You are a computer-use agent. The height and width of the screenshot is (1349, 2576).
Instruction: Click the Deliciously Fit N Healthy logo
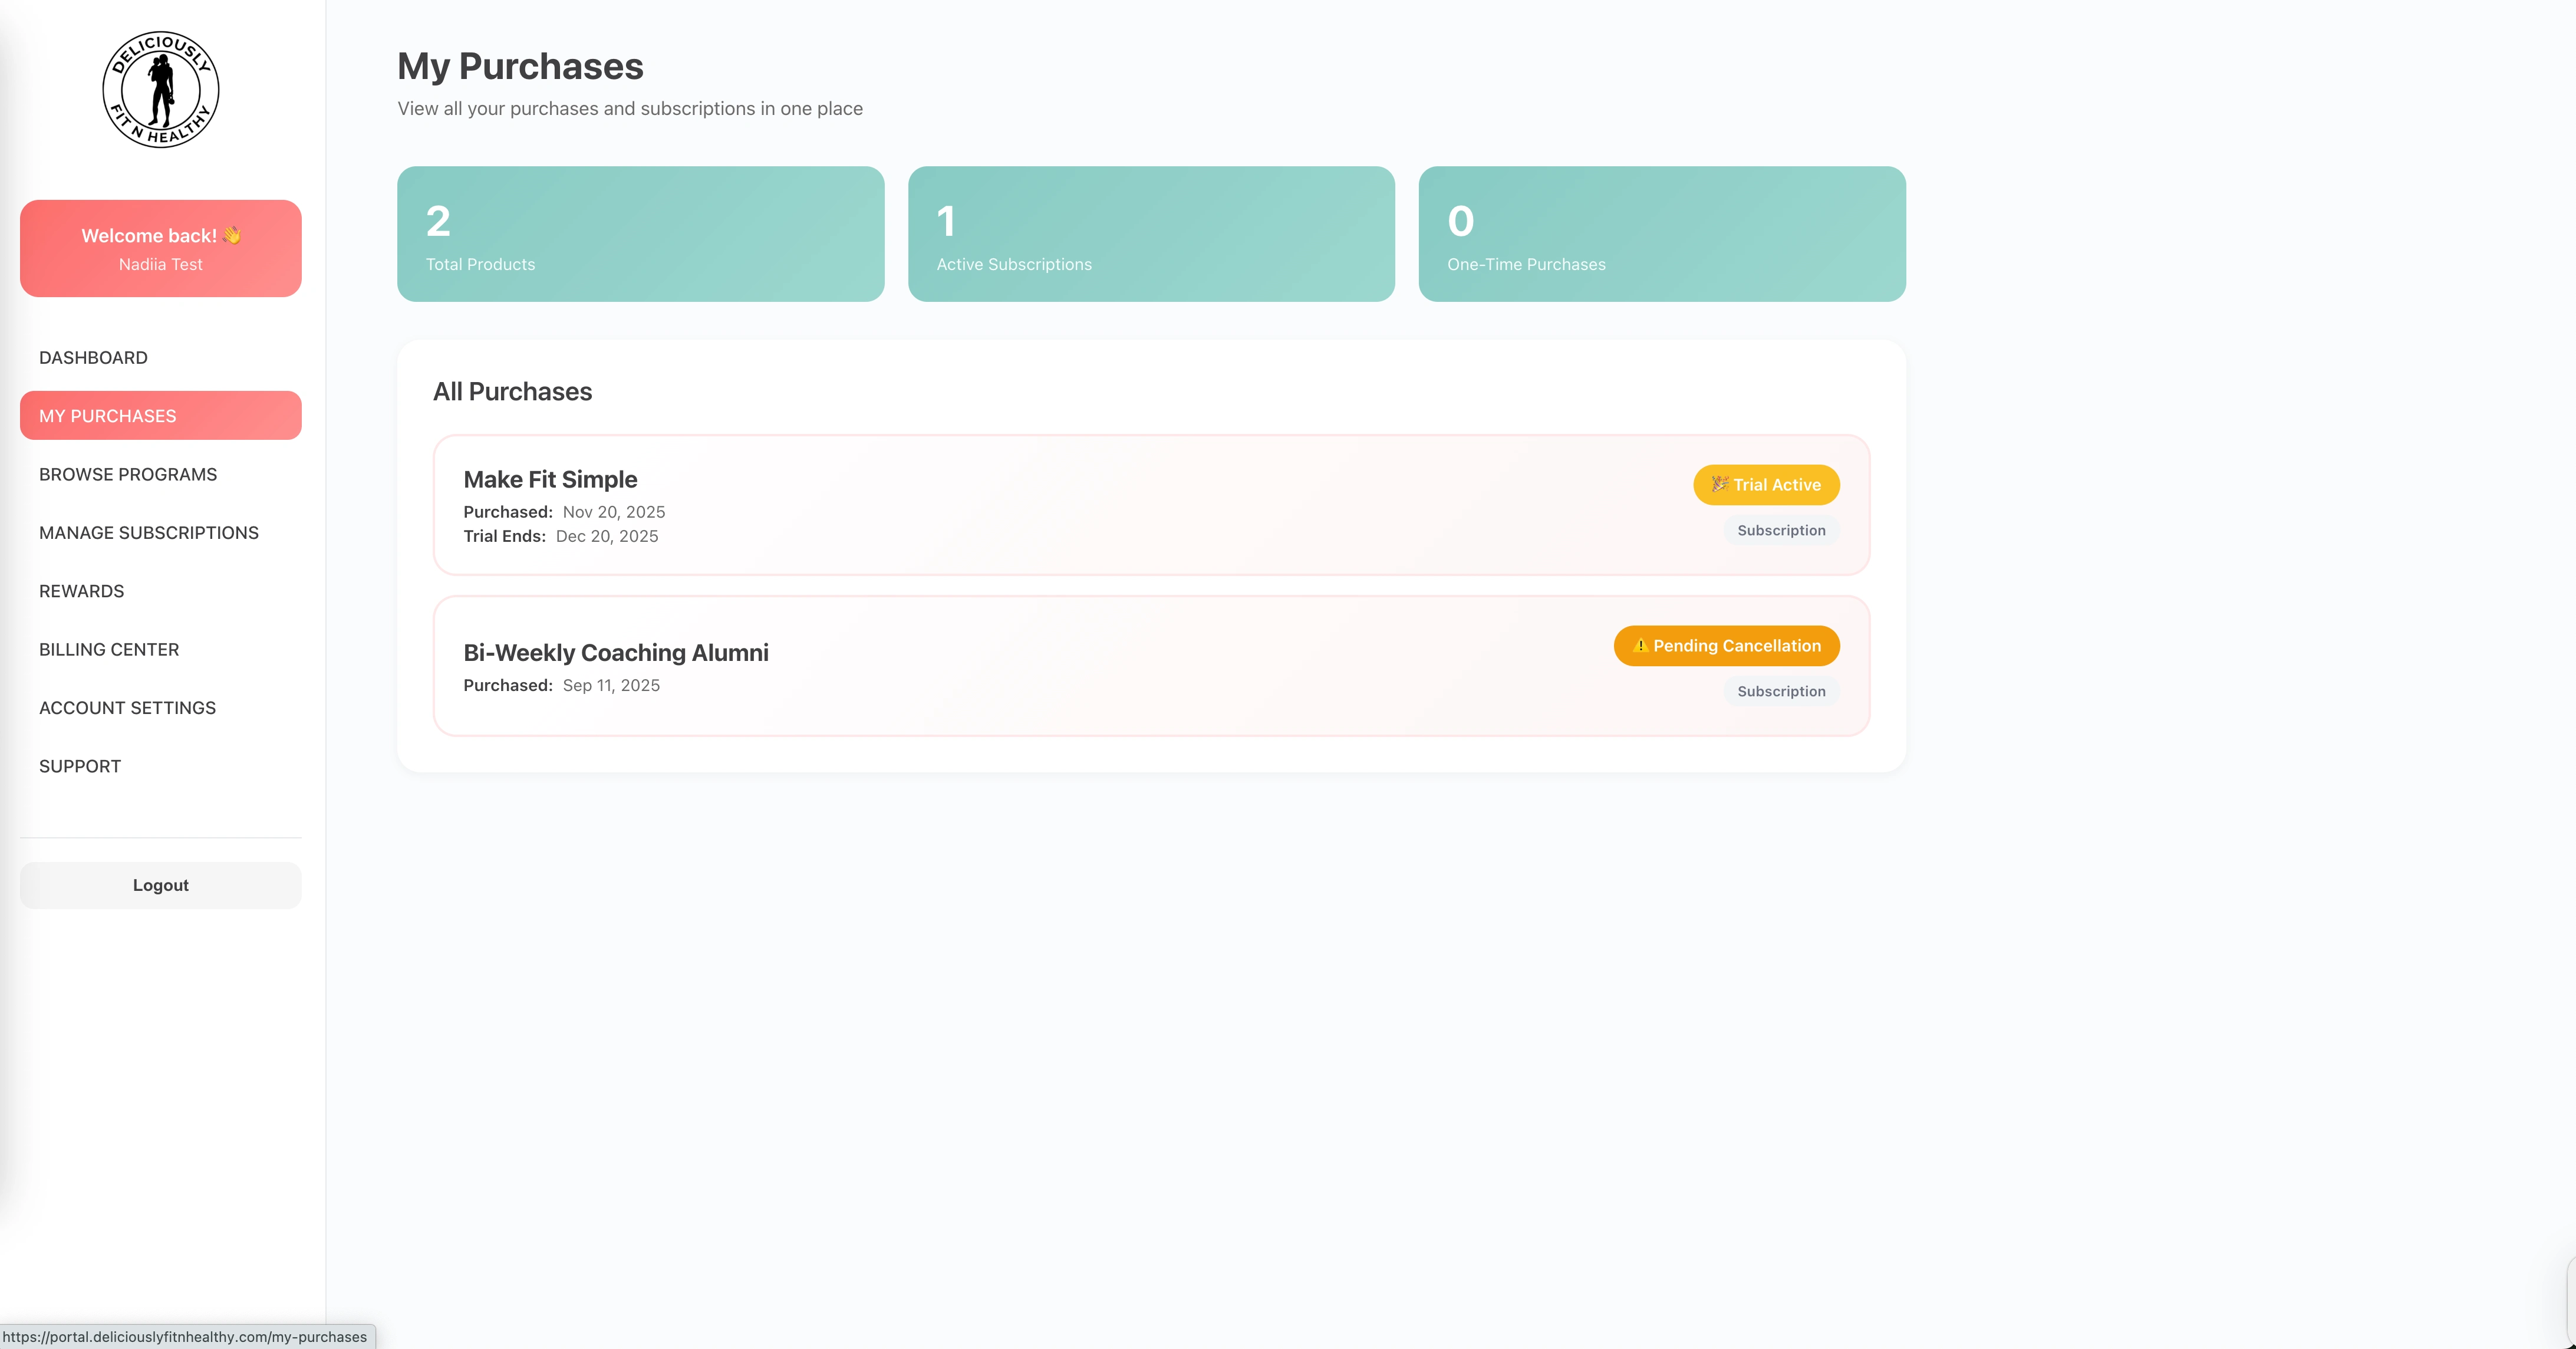pos(161,90)
